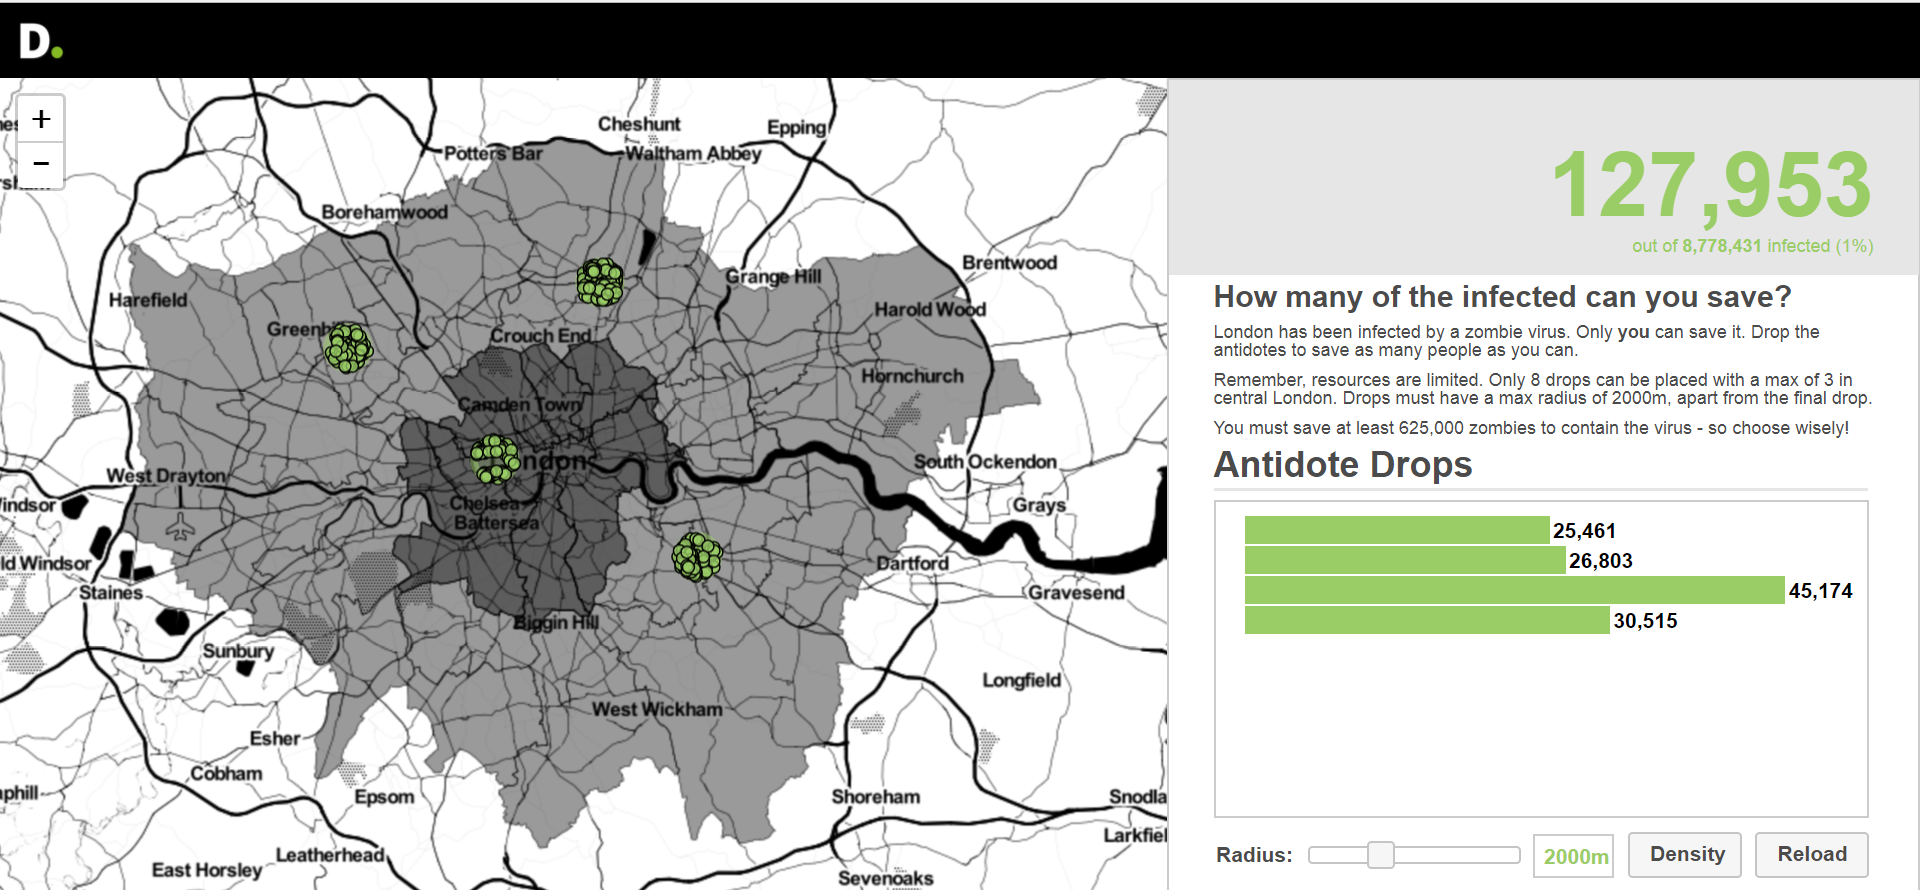Click Dartford label on map
This screenshot has width=1920, height=890.
(912, 563)
